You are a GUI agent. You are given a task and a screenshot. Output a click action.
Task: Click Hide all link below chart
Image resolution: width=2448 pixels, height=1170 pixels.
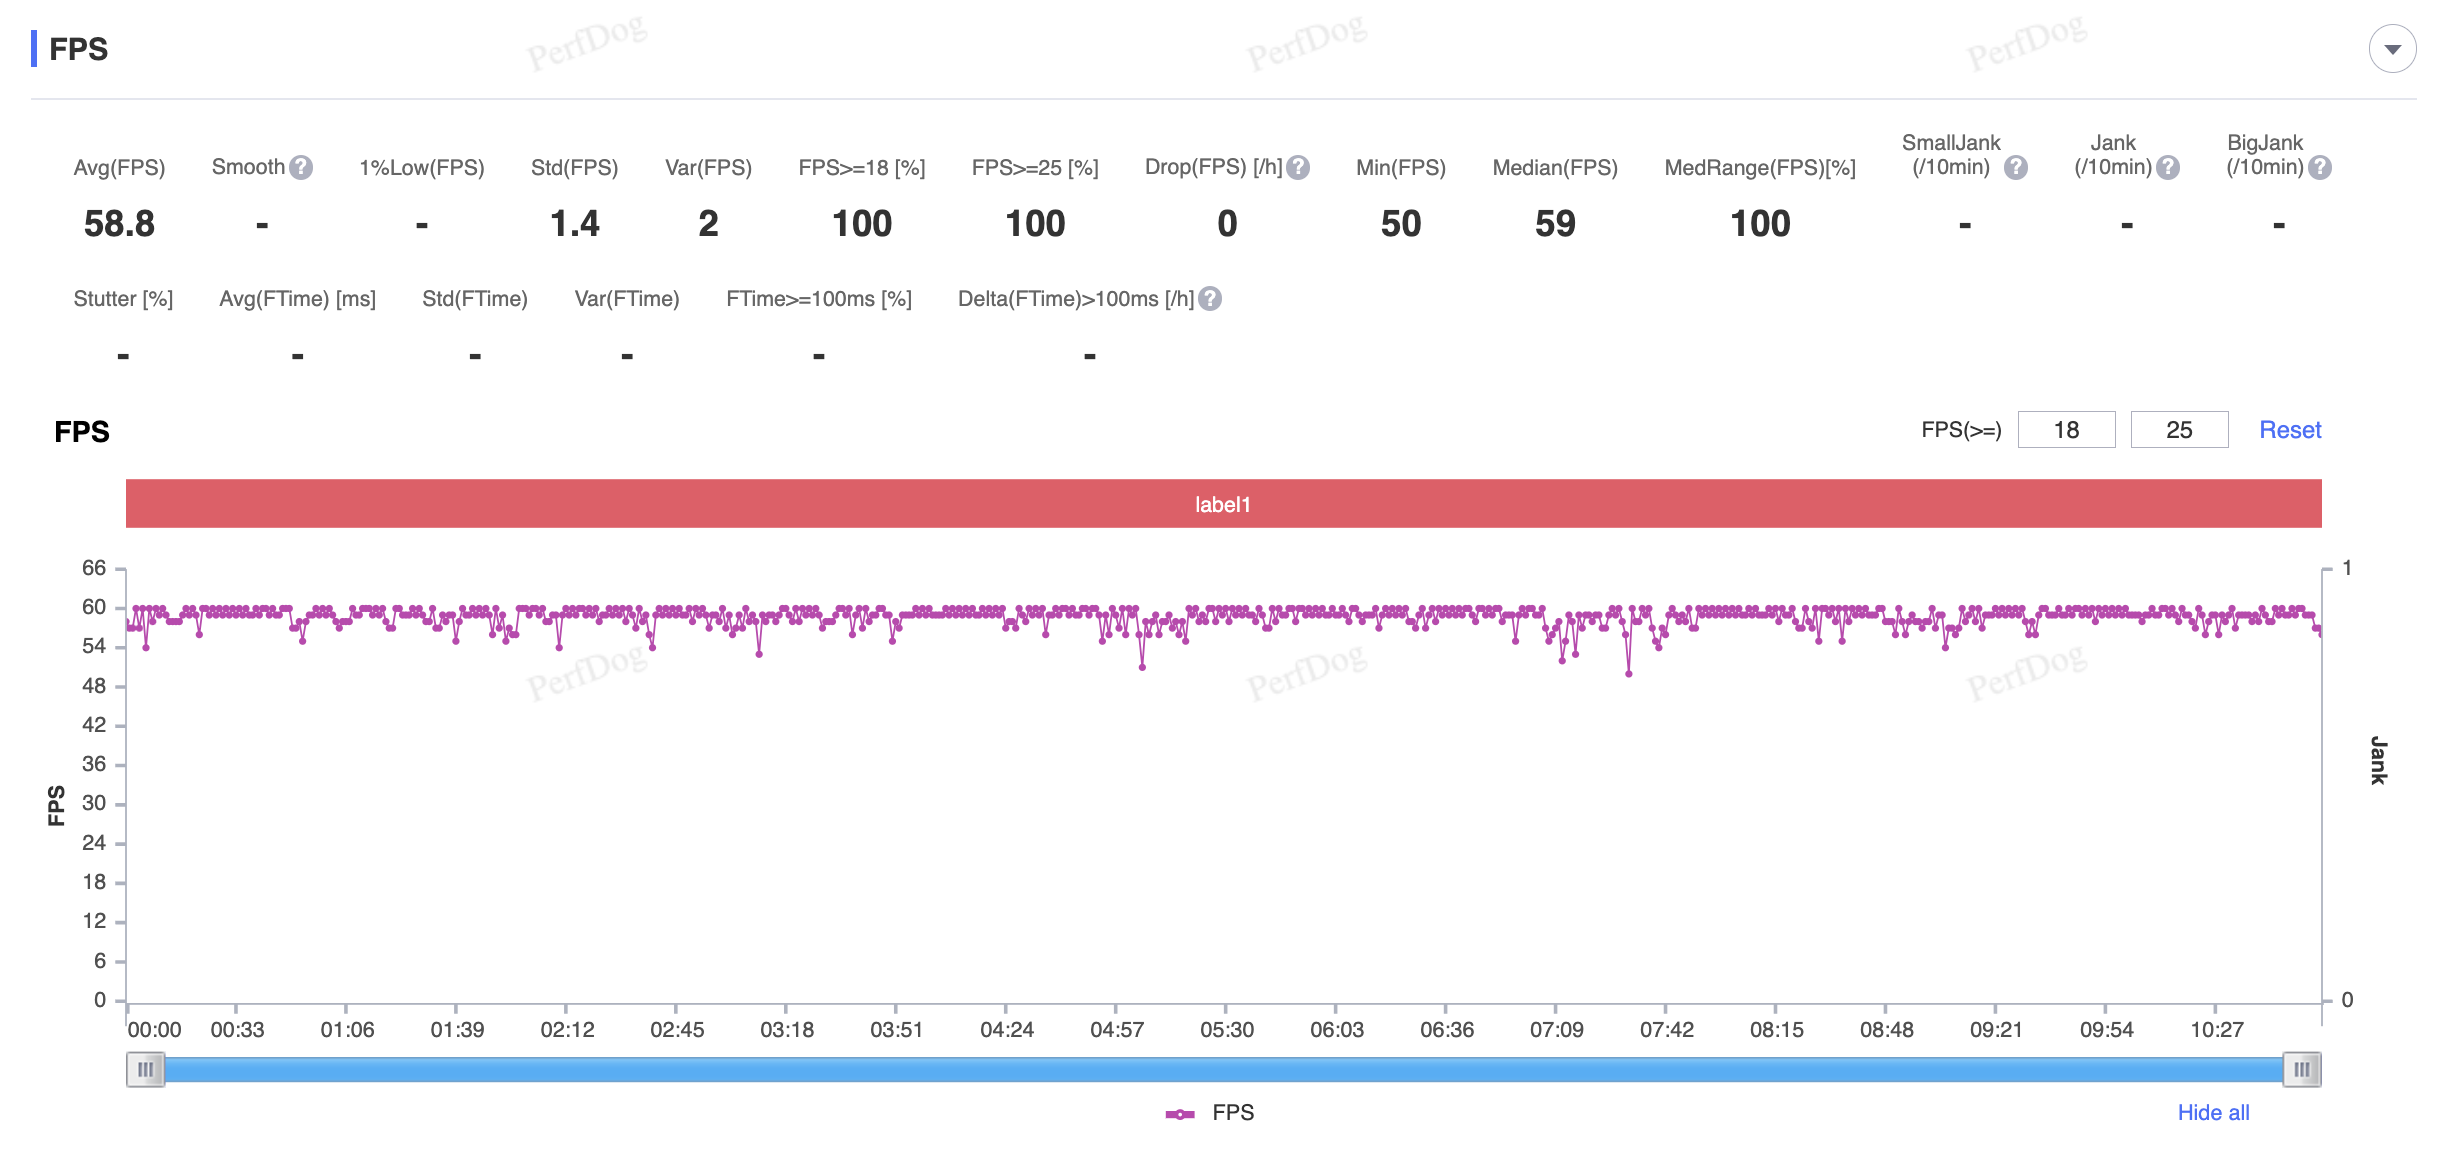click(x=2213, y=1113)
